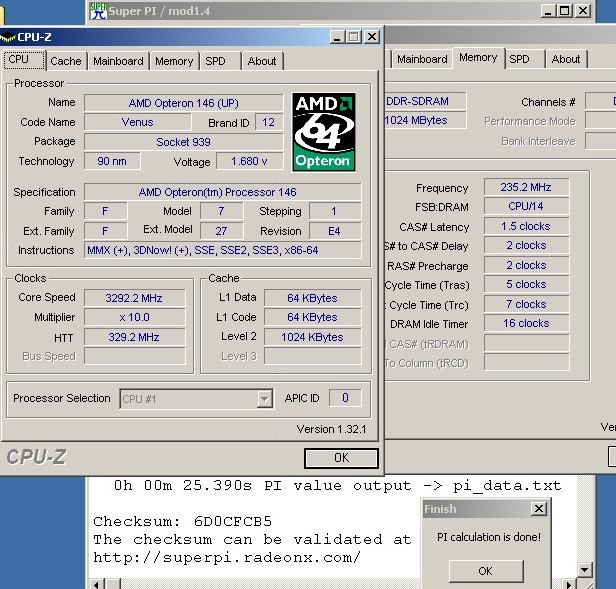Click the URL 'http://superpi.radeonx.com/'

point(227,558)
